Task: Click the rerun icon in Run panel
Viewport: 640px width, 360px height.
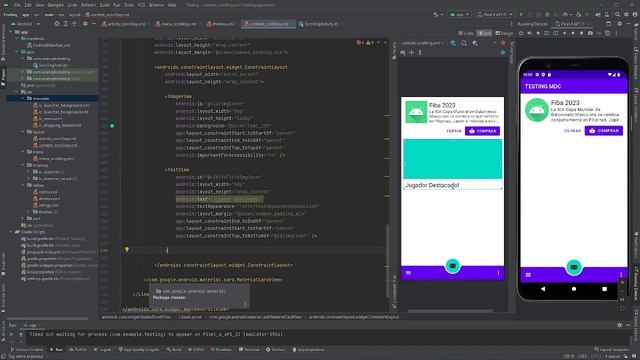Action: (11, 334)
